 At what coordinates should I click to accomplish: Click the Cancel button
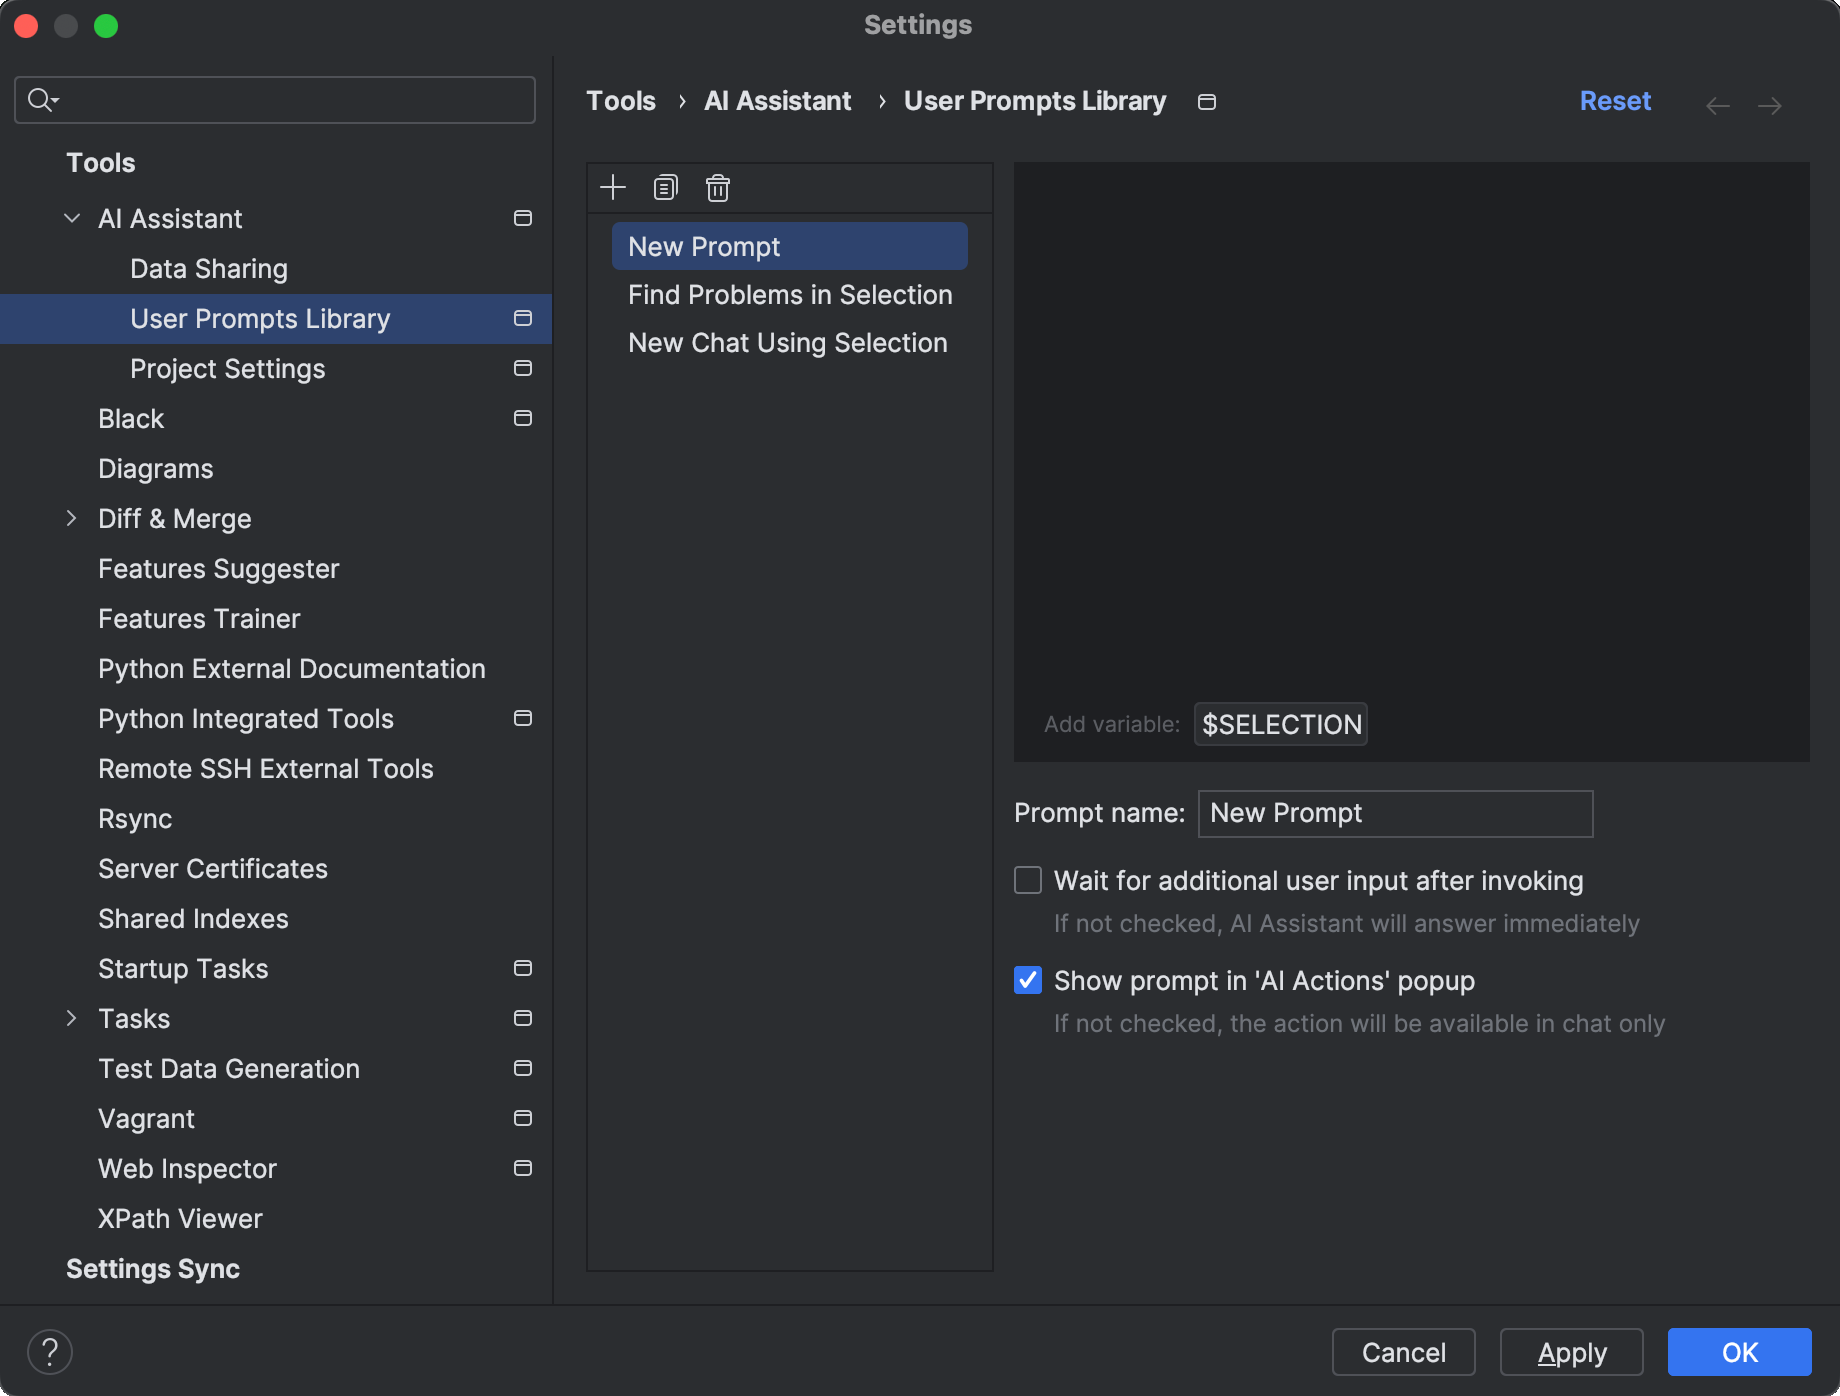coord(1404,1352)
